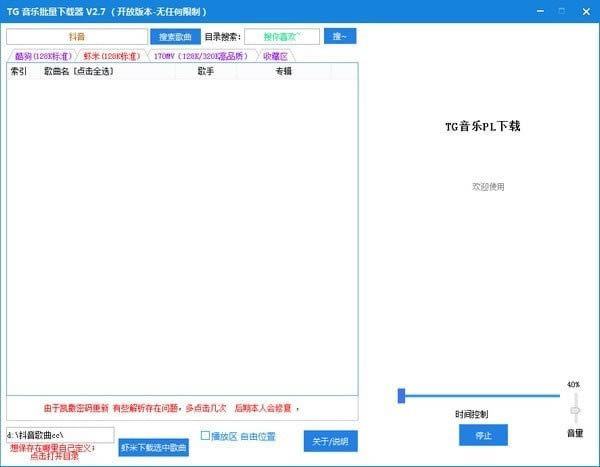600x467 pixels.
Task: Switch to the 酷狗 (128K标准) tab
Action: pyautogui.click(x=43, y=56)
